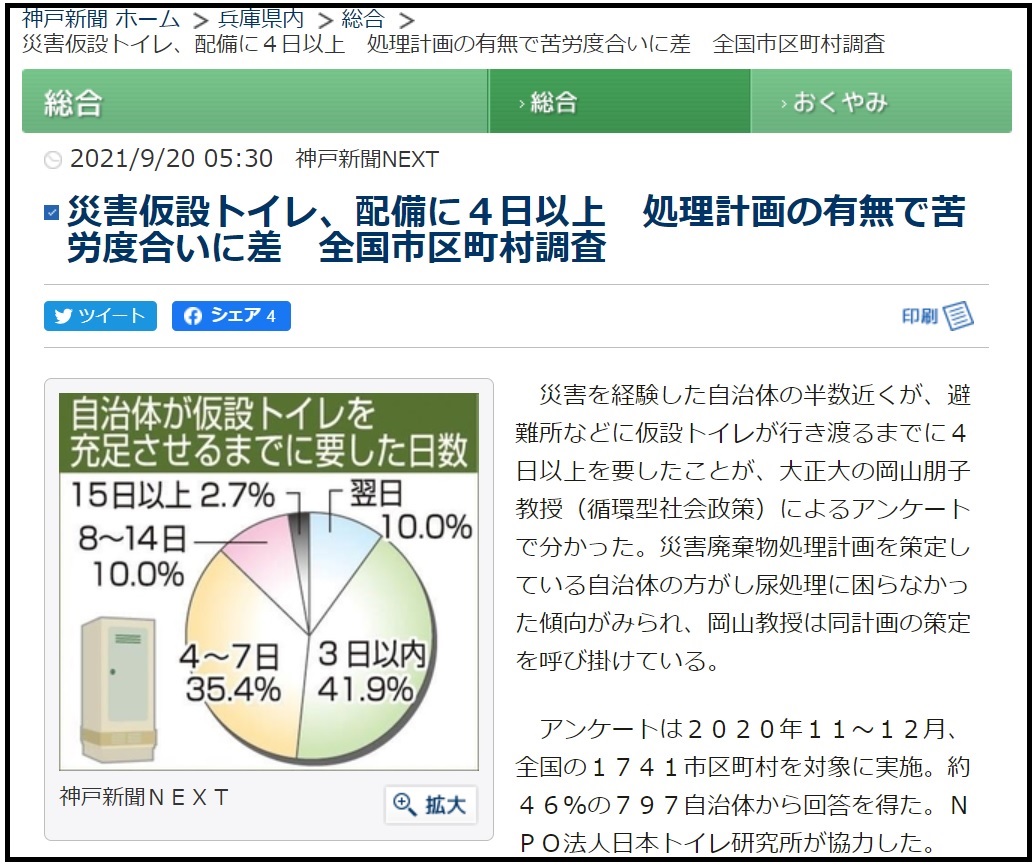Viewport: 1033px width, 865px height.
Task: Click the blue checkmark icon before headline
Action: (x=52, y=212)
